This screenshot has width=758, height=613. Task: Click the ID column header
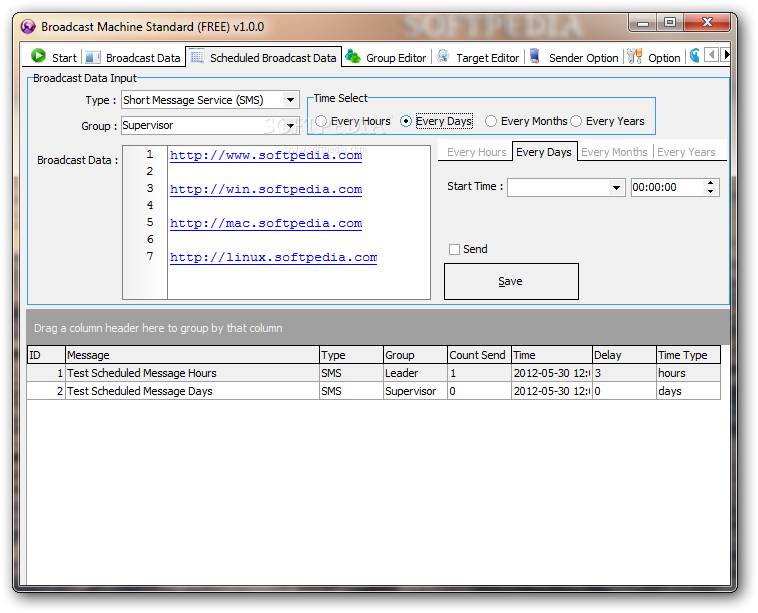point(46,355)
